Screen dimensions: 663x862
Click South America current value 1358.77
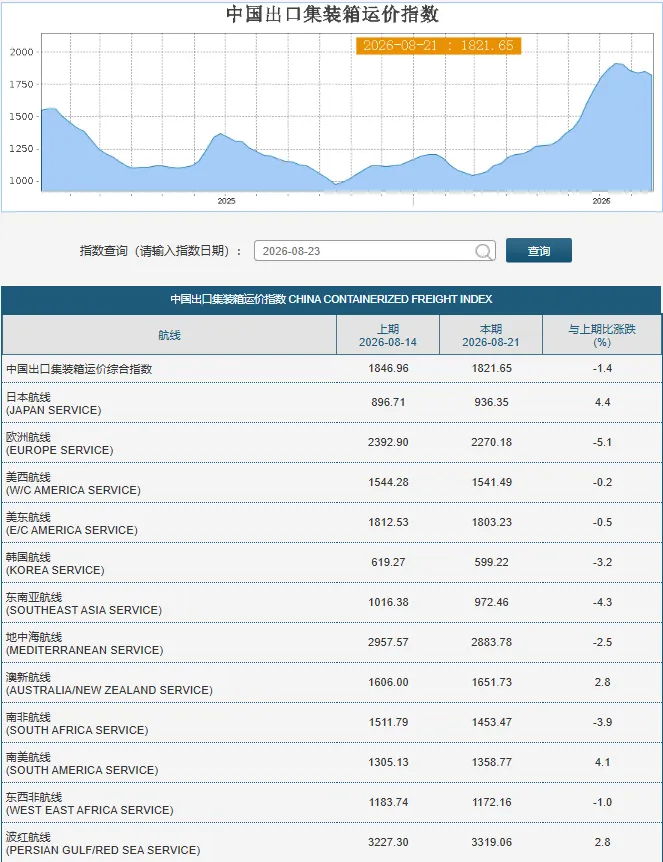[491, 762]
